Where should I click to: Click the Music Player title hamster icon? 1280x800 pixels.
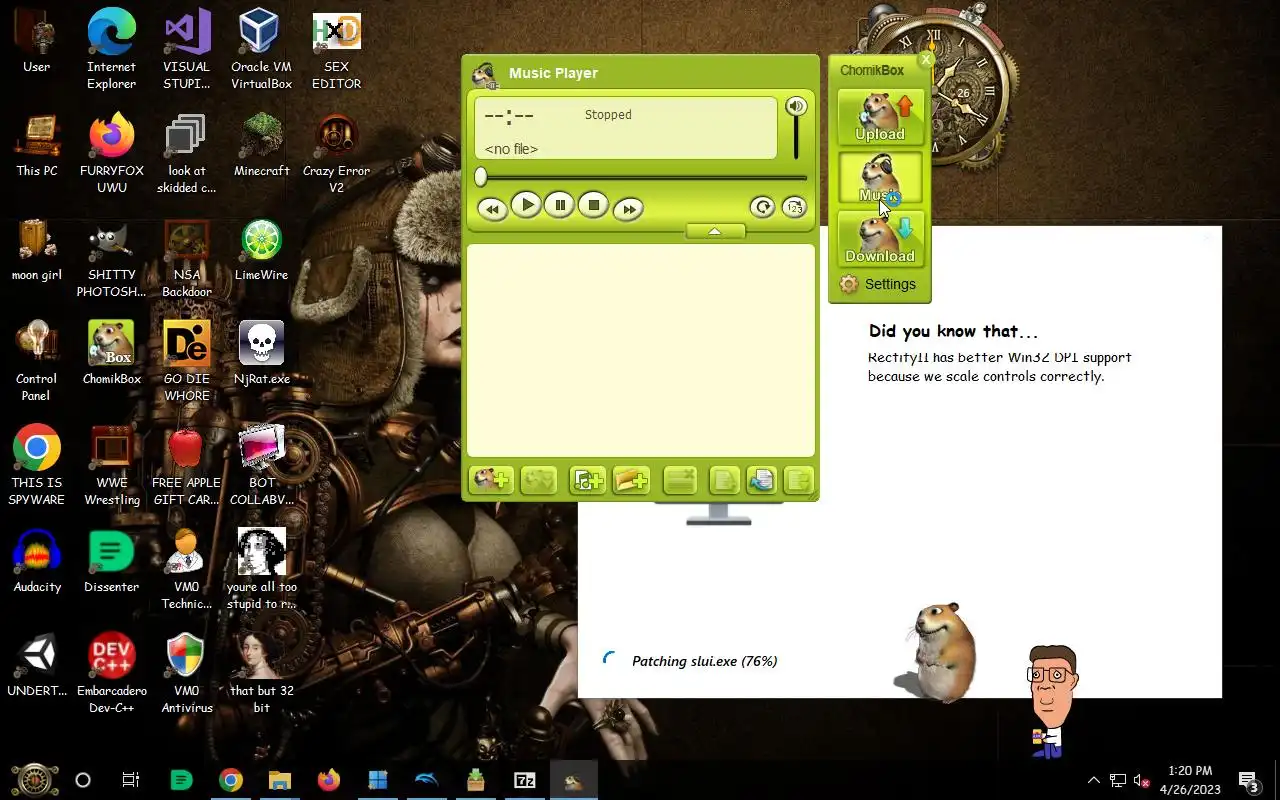coord(485,75)
